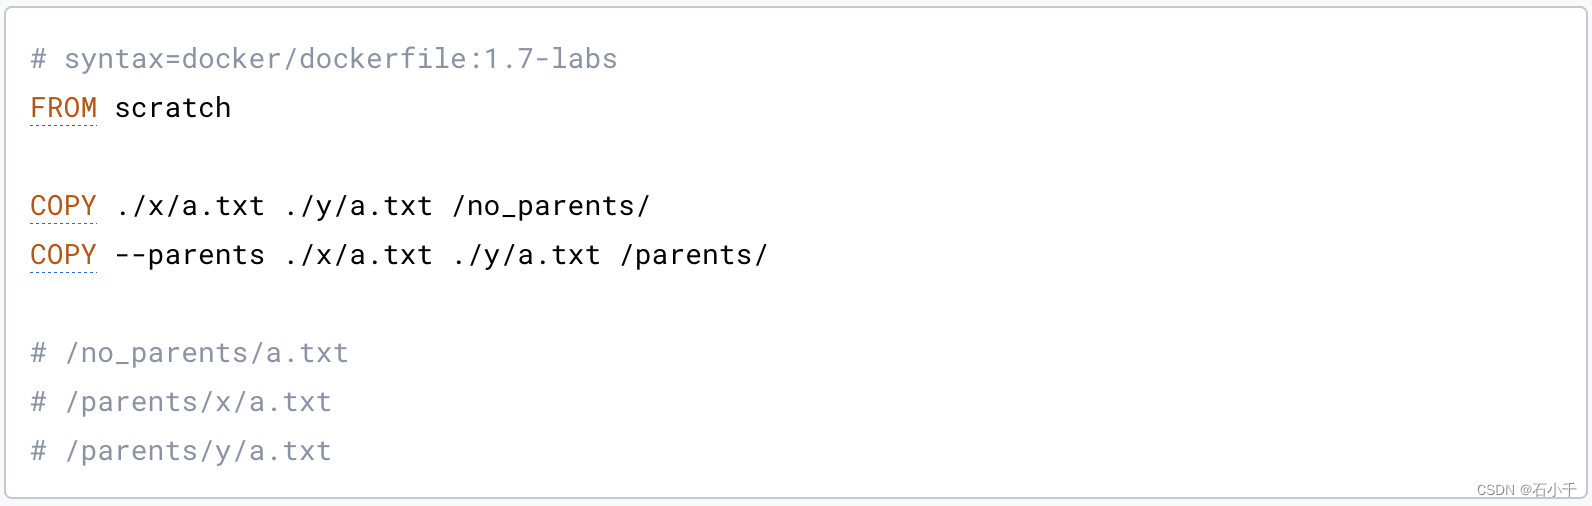Click the --parents flag text

[190, 256]
